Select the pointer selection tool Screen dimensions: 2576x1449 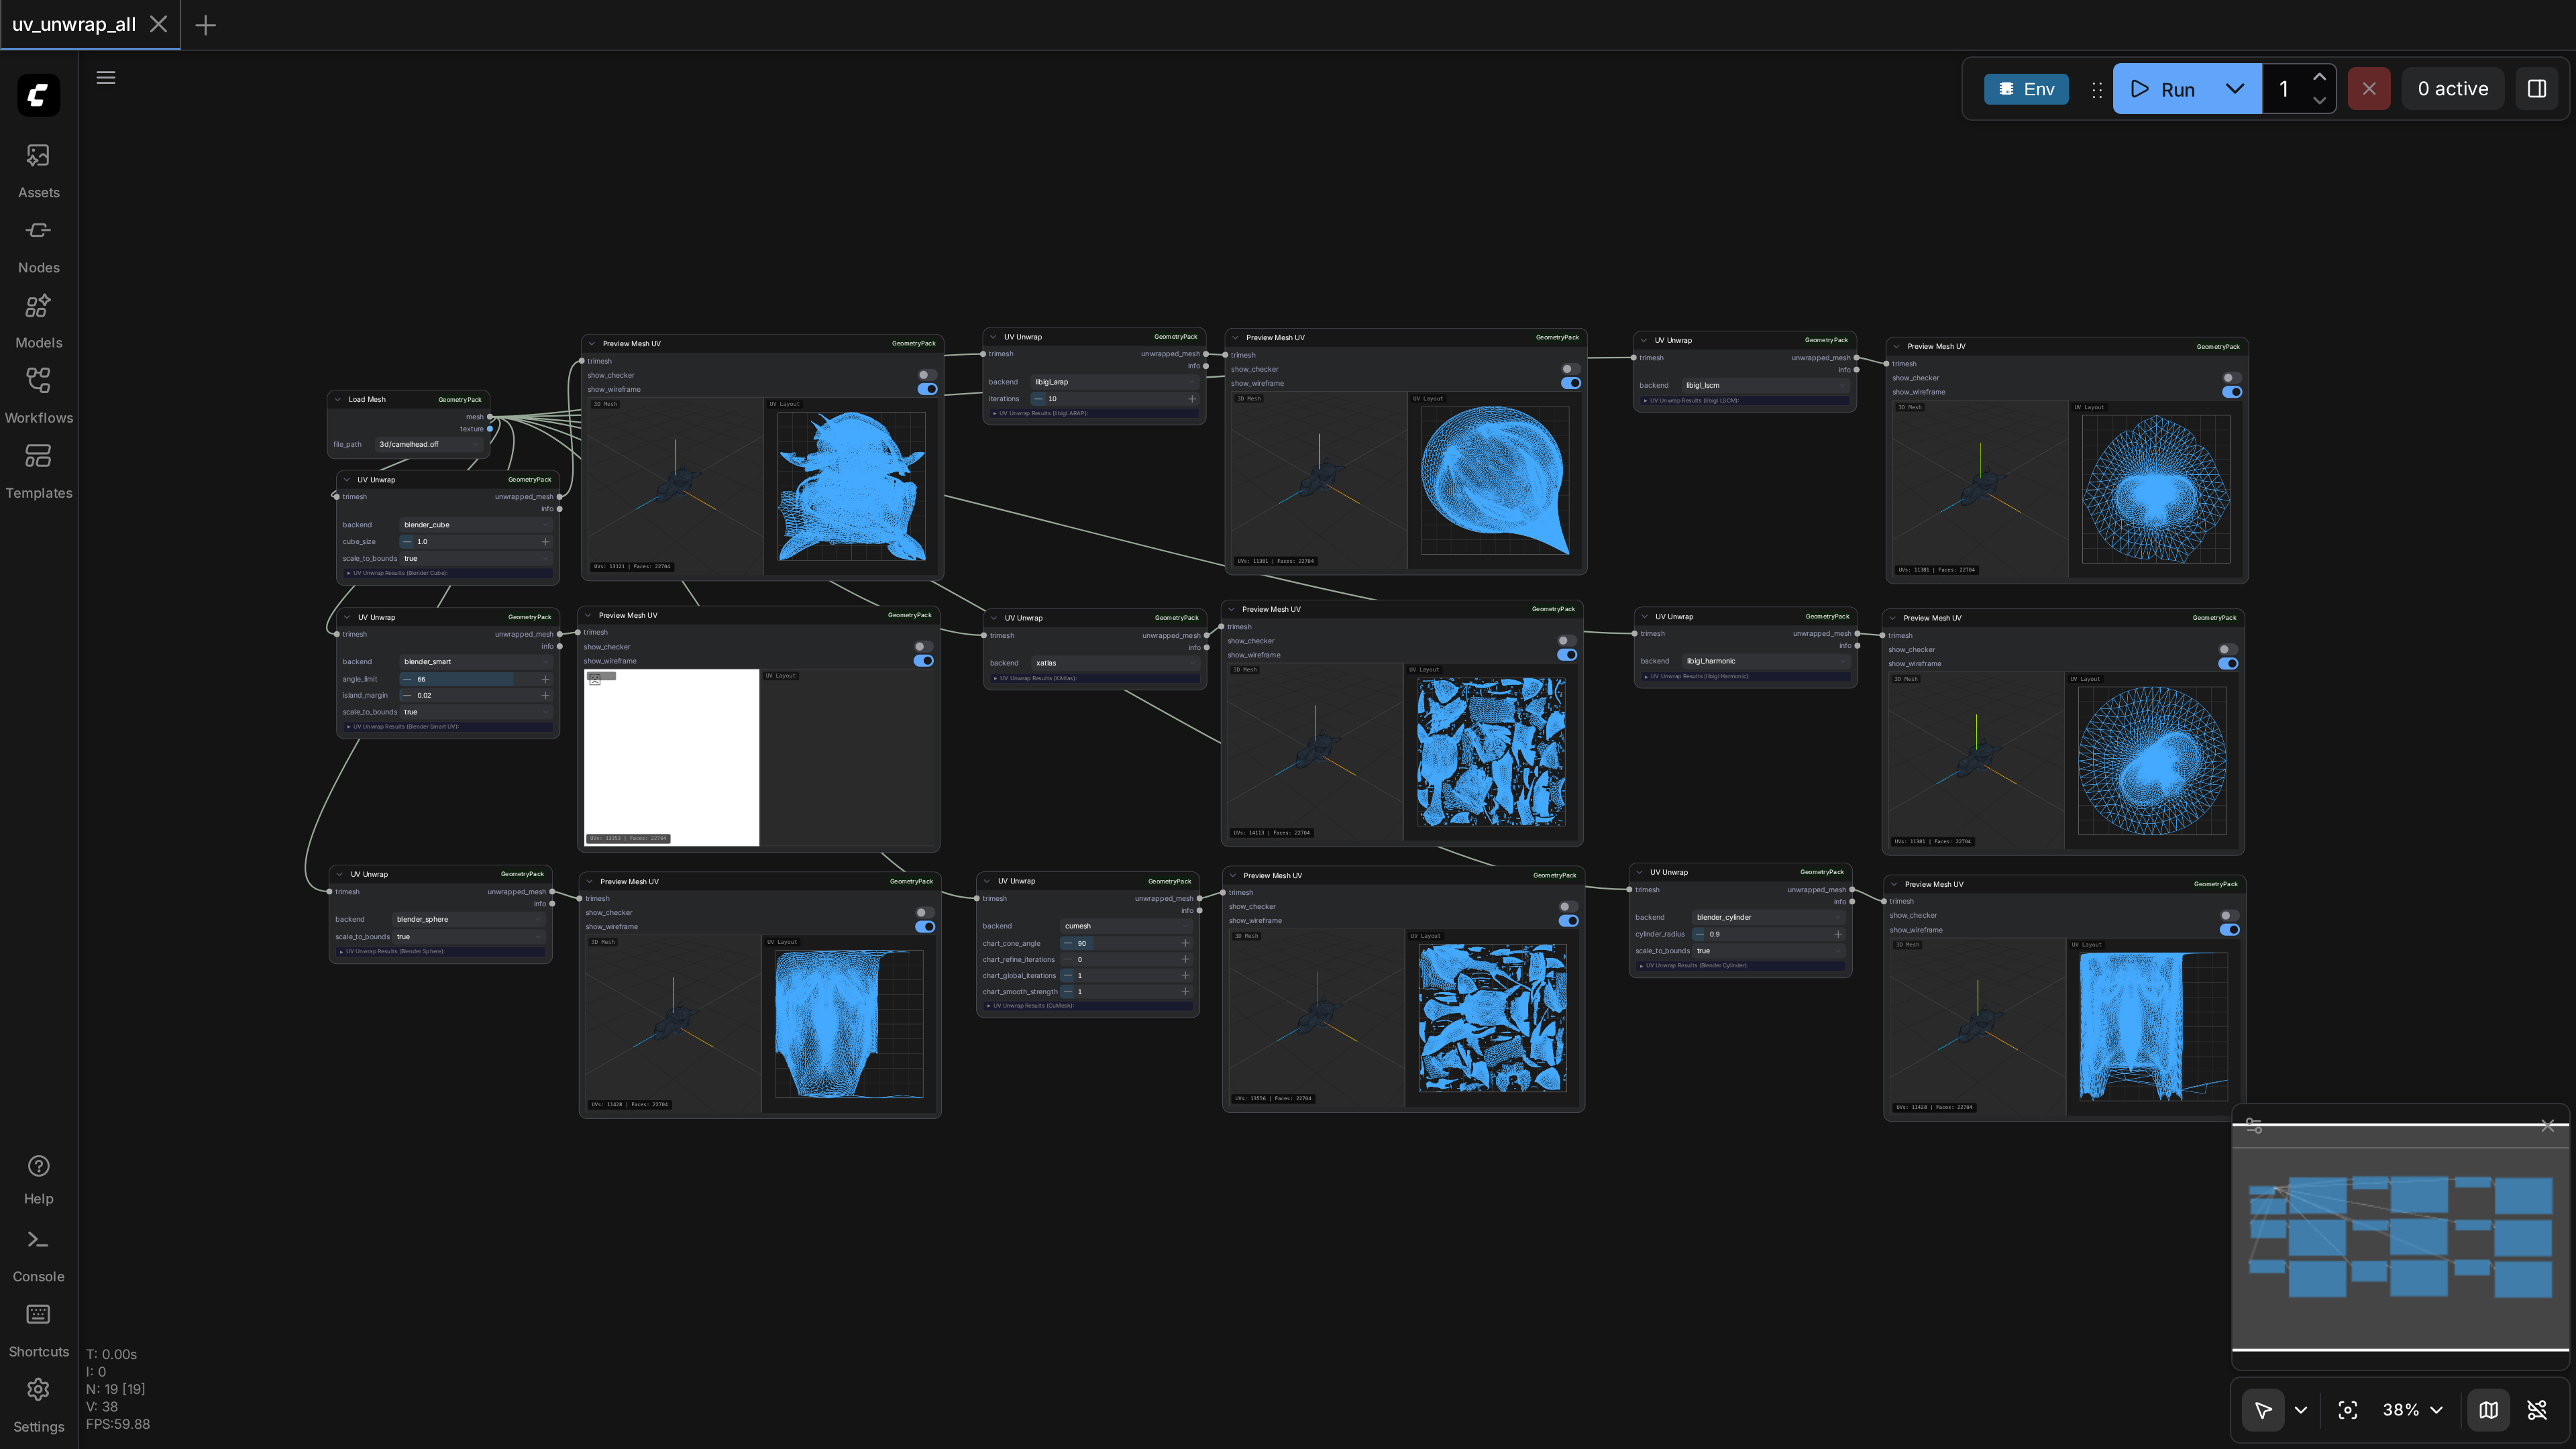click(2263, 1410)
